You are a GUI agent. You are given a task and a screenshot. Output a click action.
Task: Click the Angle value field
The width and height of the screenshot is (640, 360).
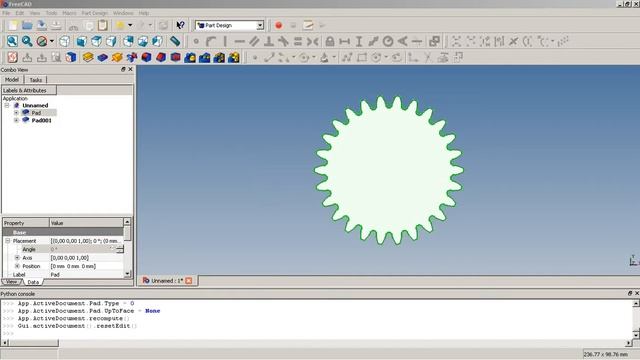click(x=83, y=249)
